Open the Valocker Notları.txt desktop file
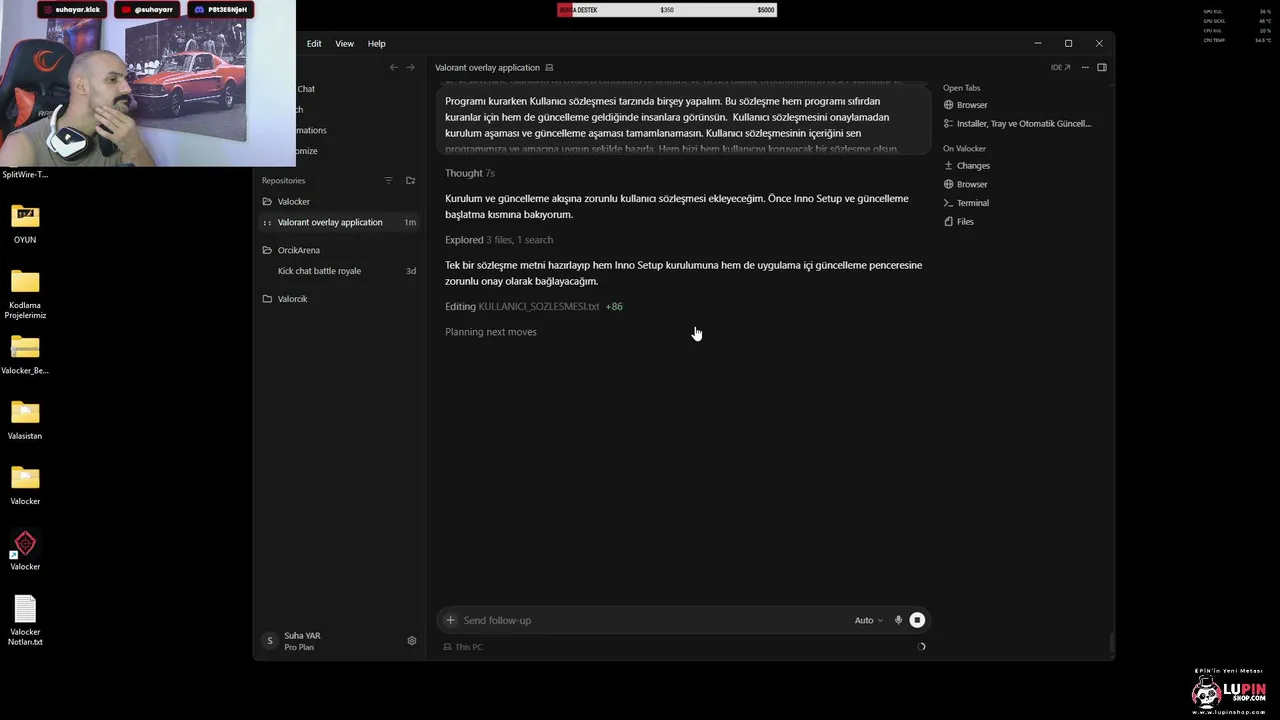Image resolution: width=1280 pixels, height=720 pixels. 25,620
